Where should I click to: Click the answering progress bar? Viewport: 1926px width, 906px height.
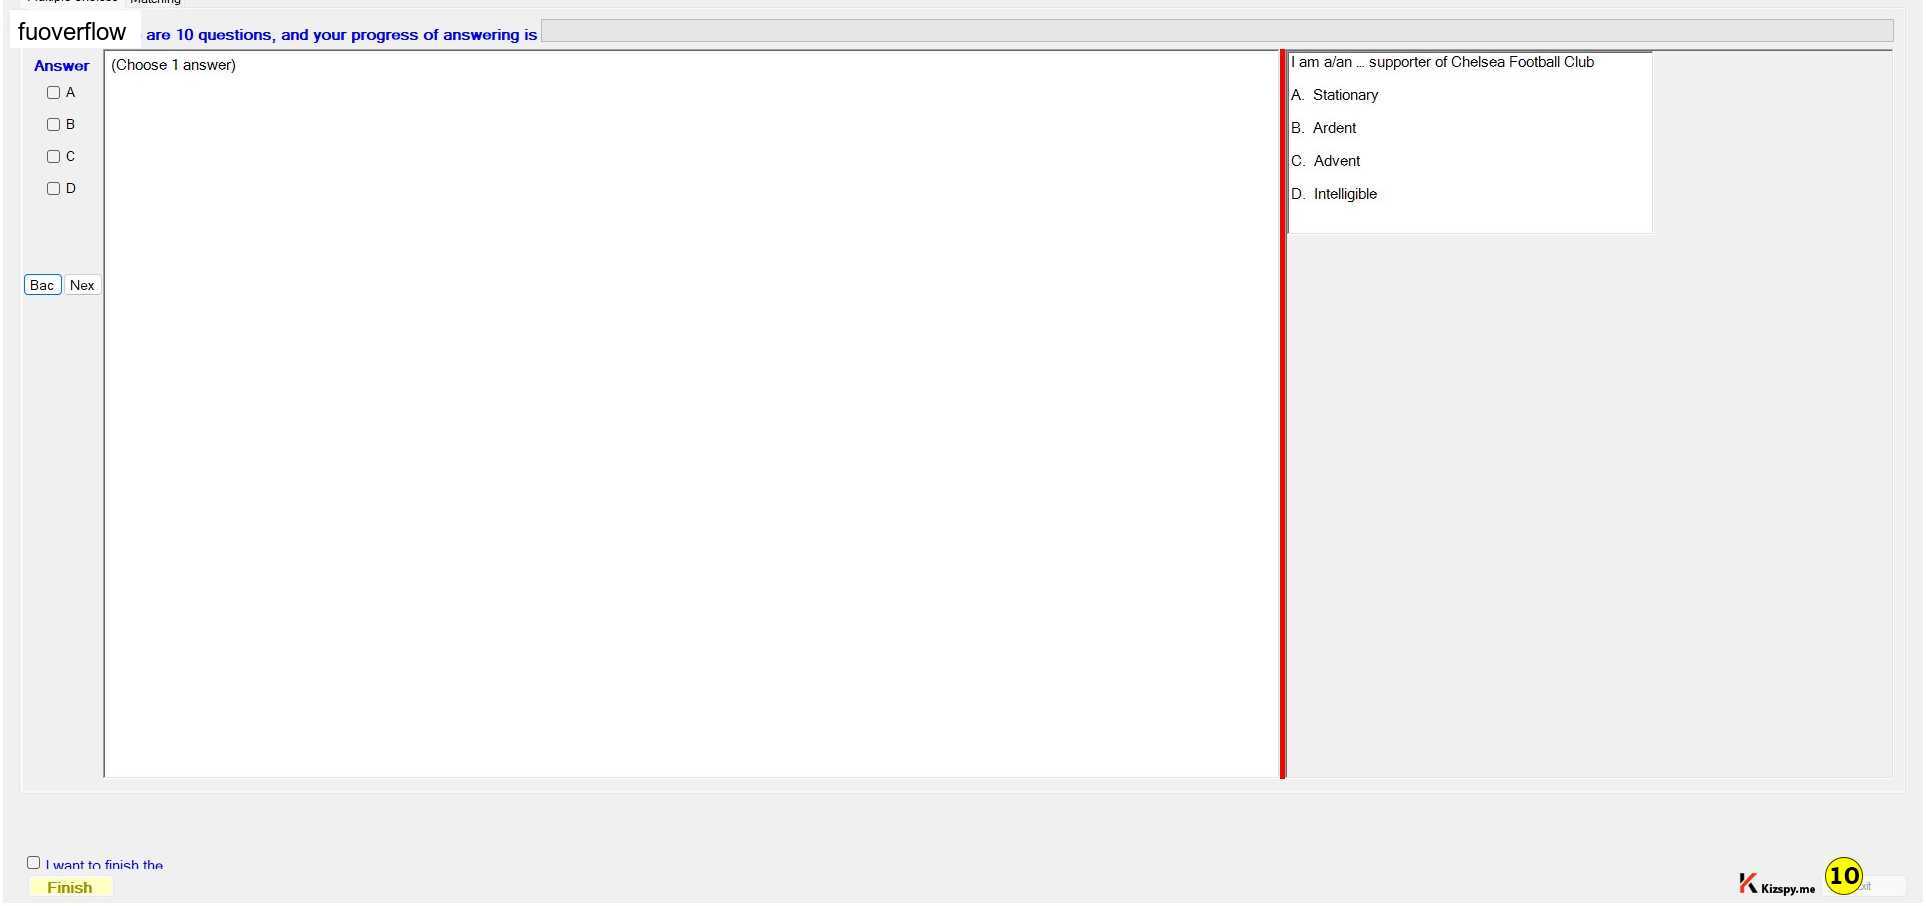[1216, 31]
